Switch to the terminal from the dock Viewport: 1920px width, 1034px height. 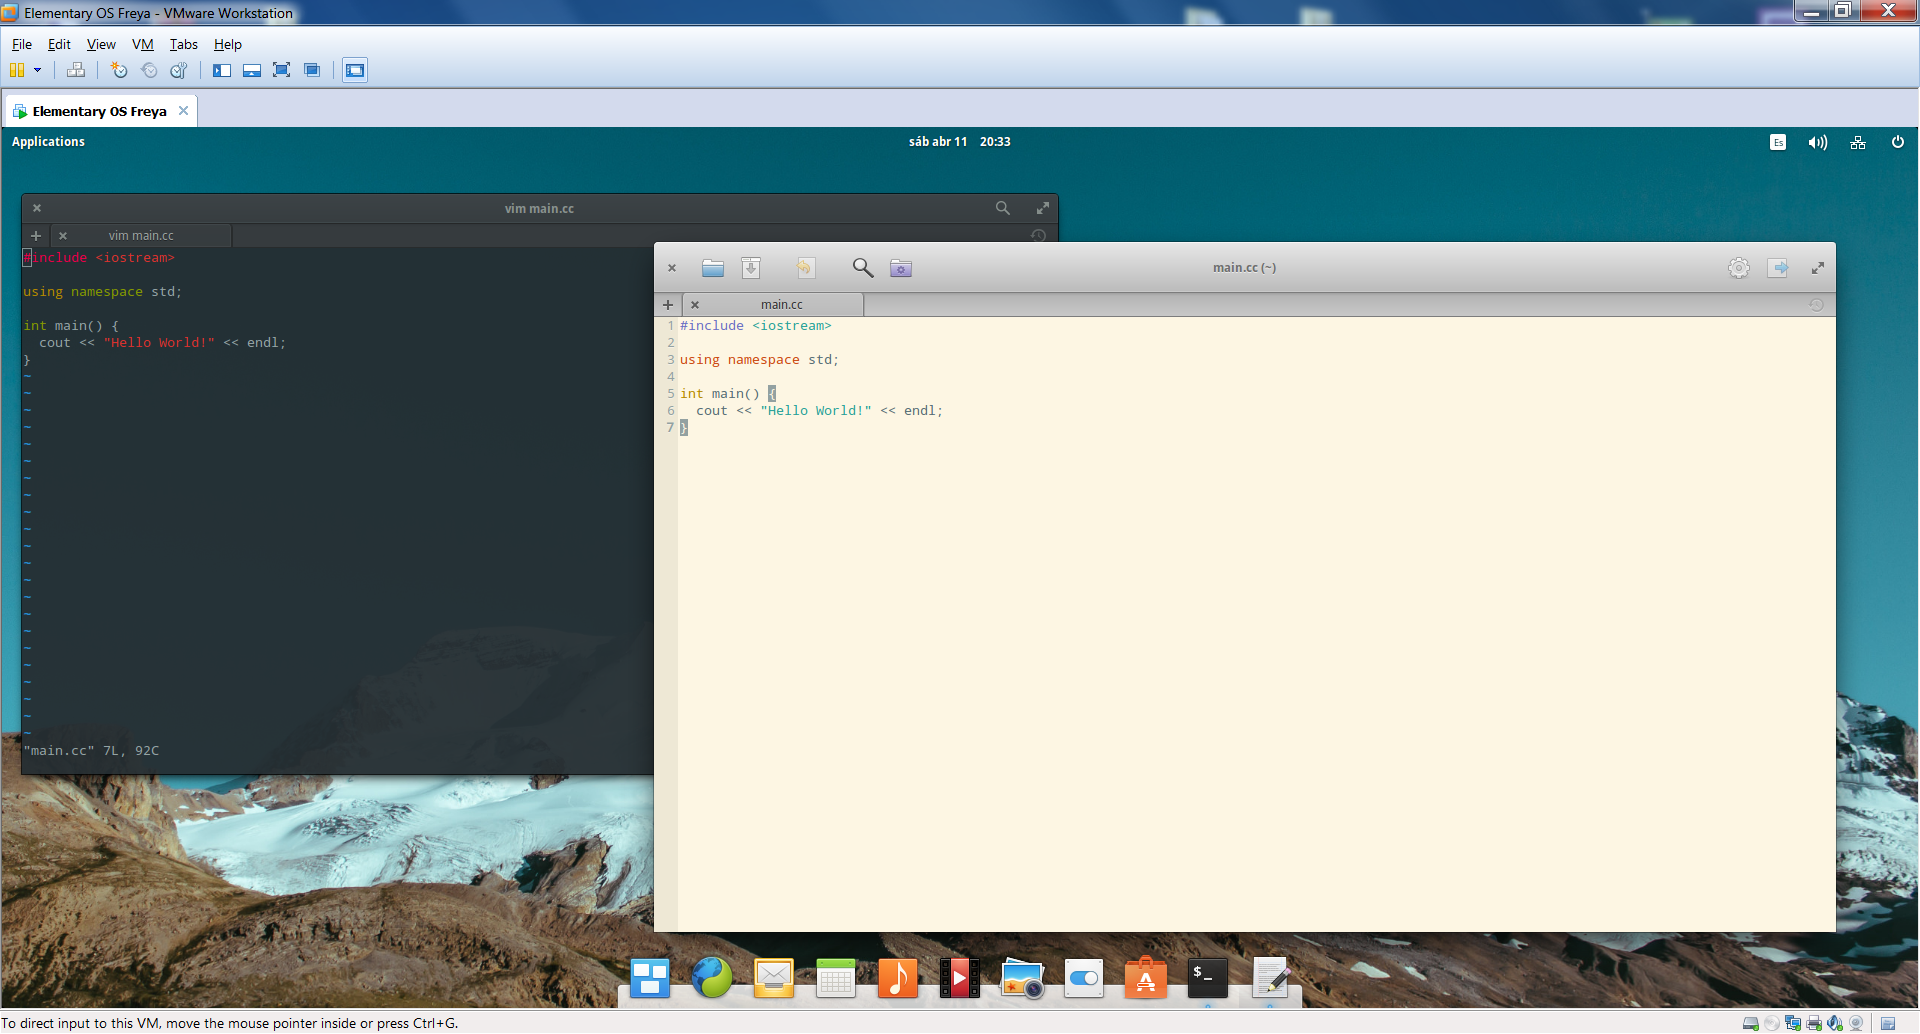1208,978
